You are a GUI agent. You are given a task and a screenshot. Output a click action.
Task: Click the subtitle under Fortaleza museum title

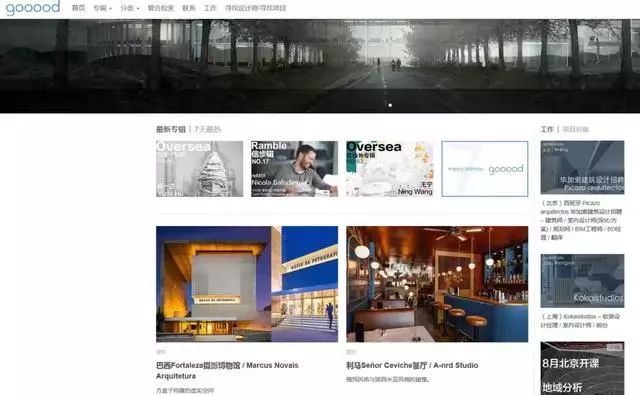pos(185,391)
